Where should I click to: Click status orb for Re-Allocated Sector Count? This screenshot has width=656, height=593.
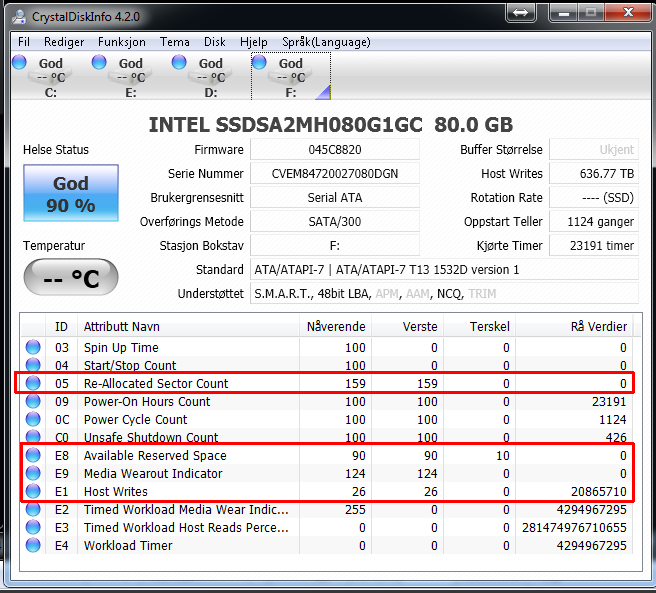tap(33, 383)
